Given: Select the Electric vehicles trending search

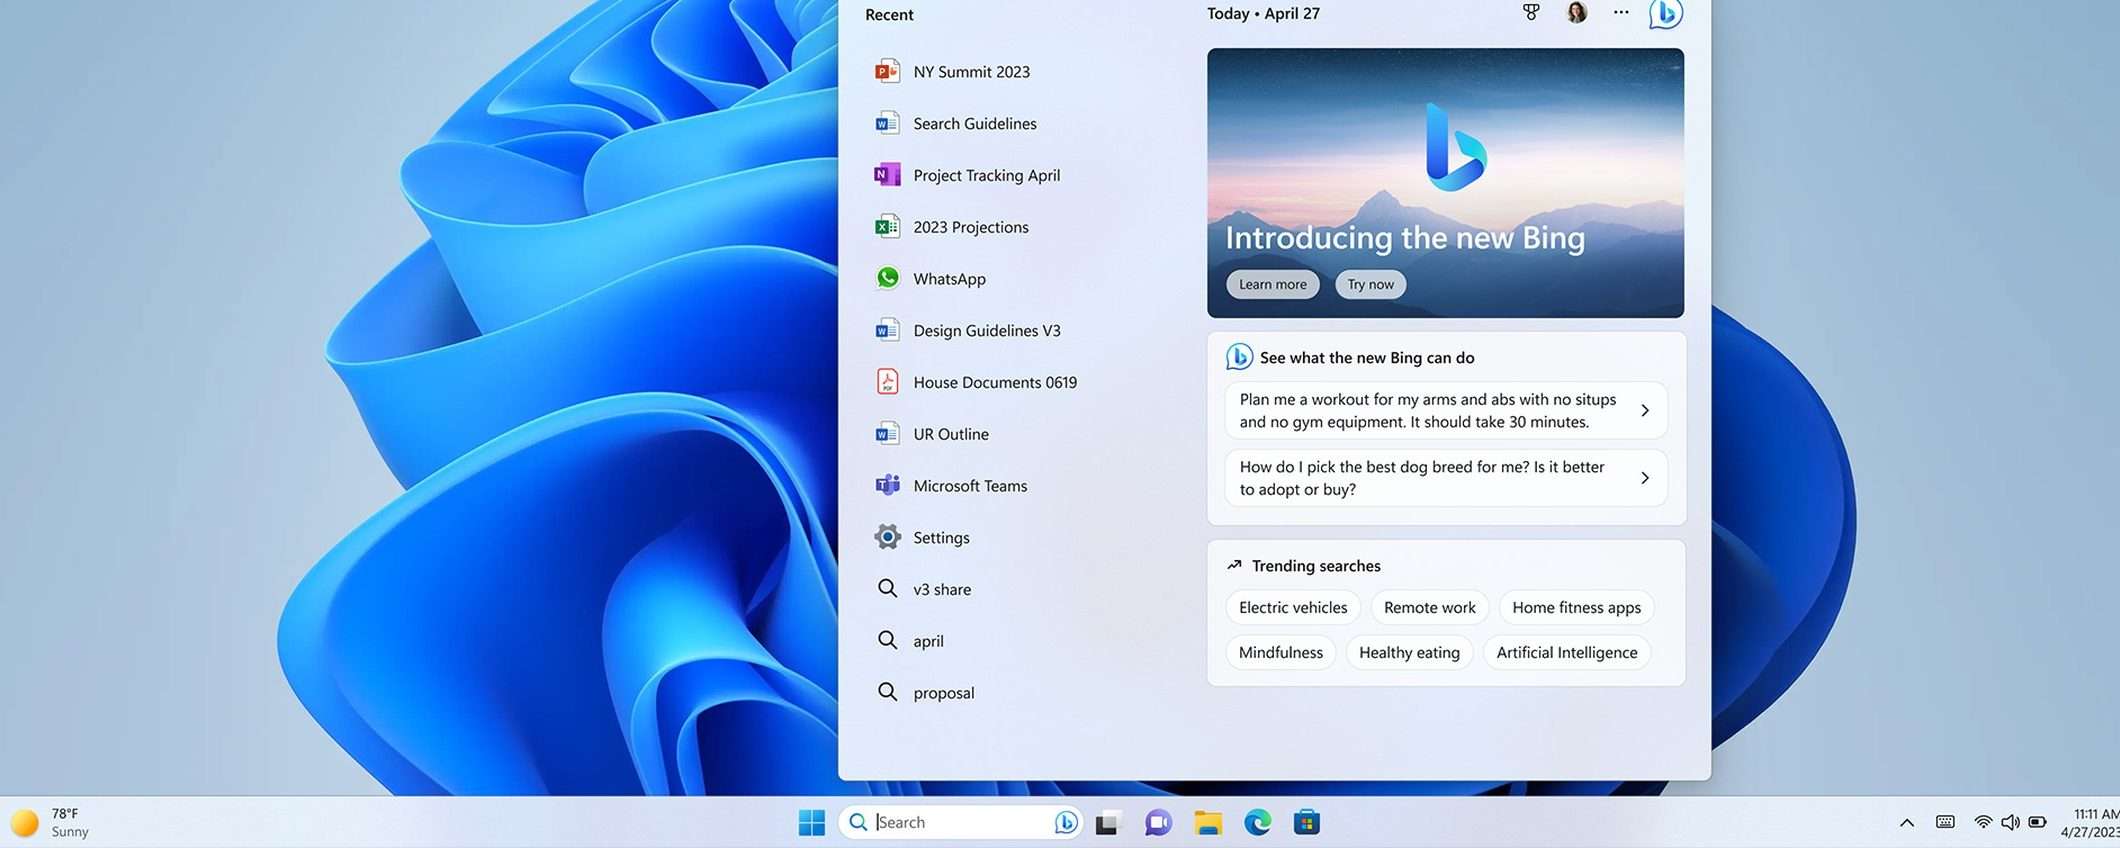Looking at the screenshot, I should pyautogui.click(x=1292, y=608).
